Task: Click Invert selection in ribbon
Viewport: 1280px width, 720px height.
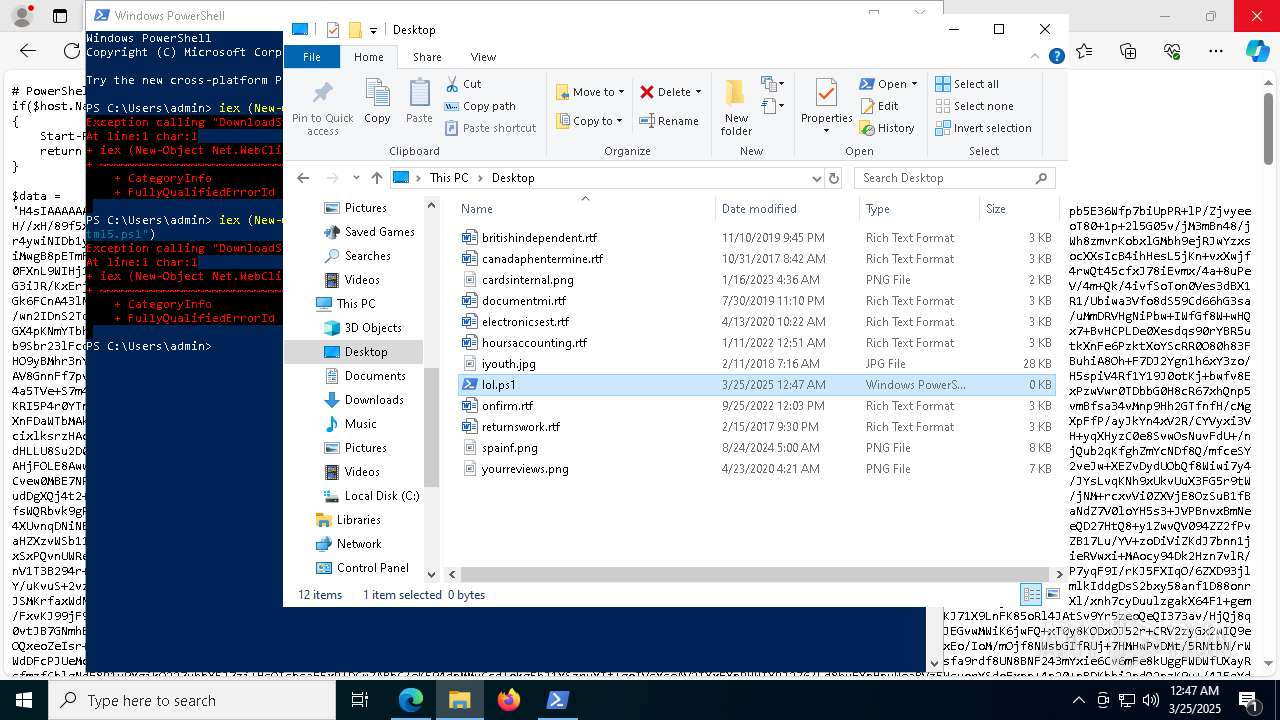Action: 983,128
